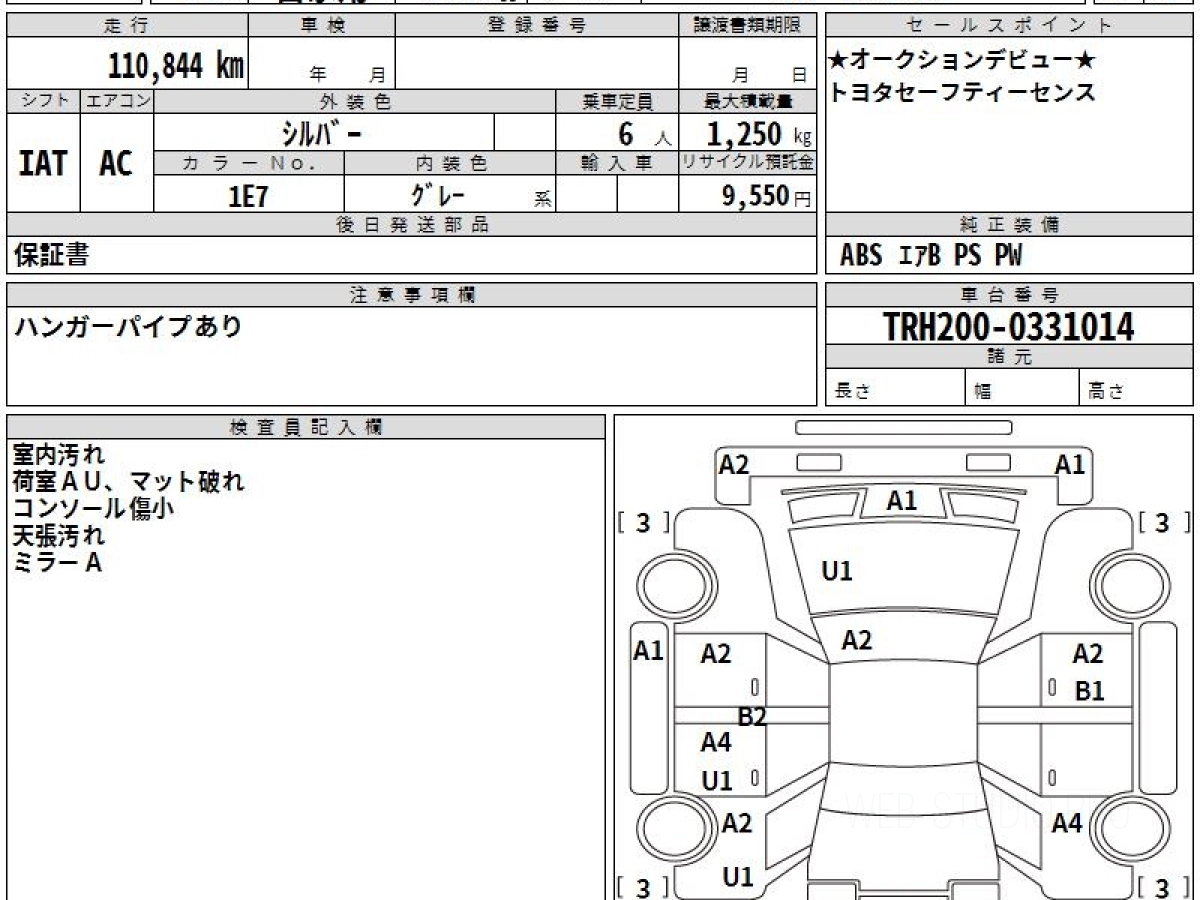Viewport: 1200px width, 900px height.
Task: Click the 外装色 header
Action: [x=355, y=101]
